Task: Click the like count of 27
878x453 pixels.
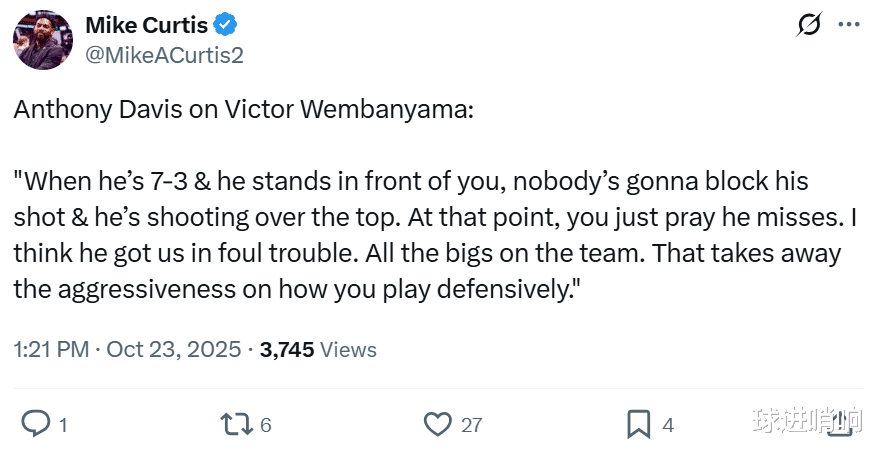Action: pos(471,425)
